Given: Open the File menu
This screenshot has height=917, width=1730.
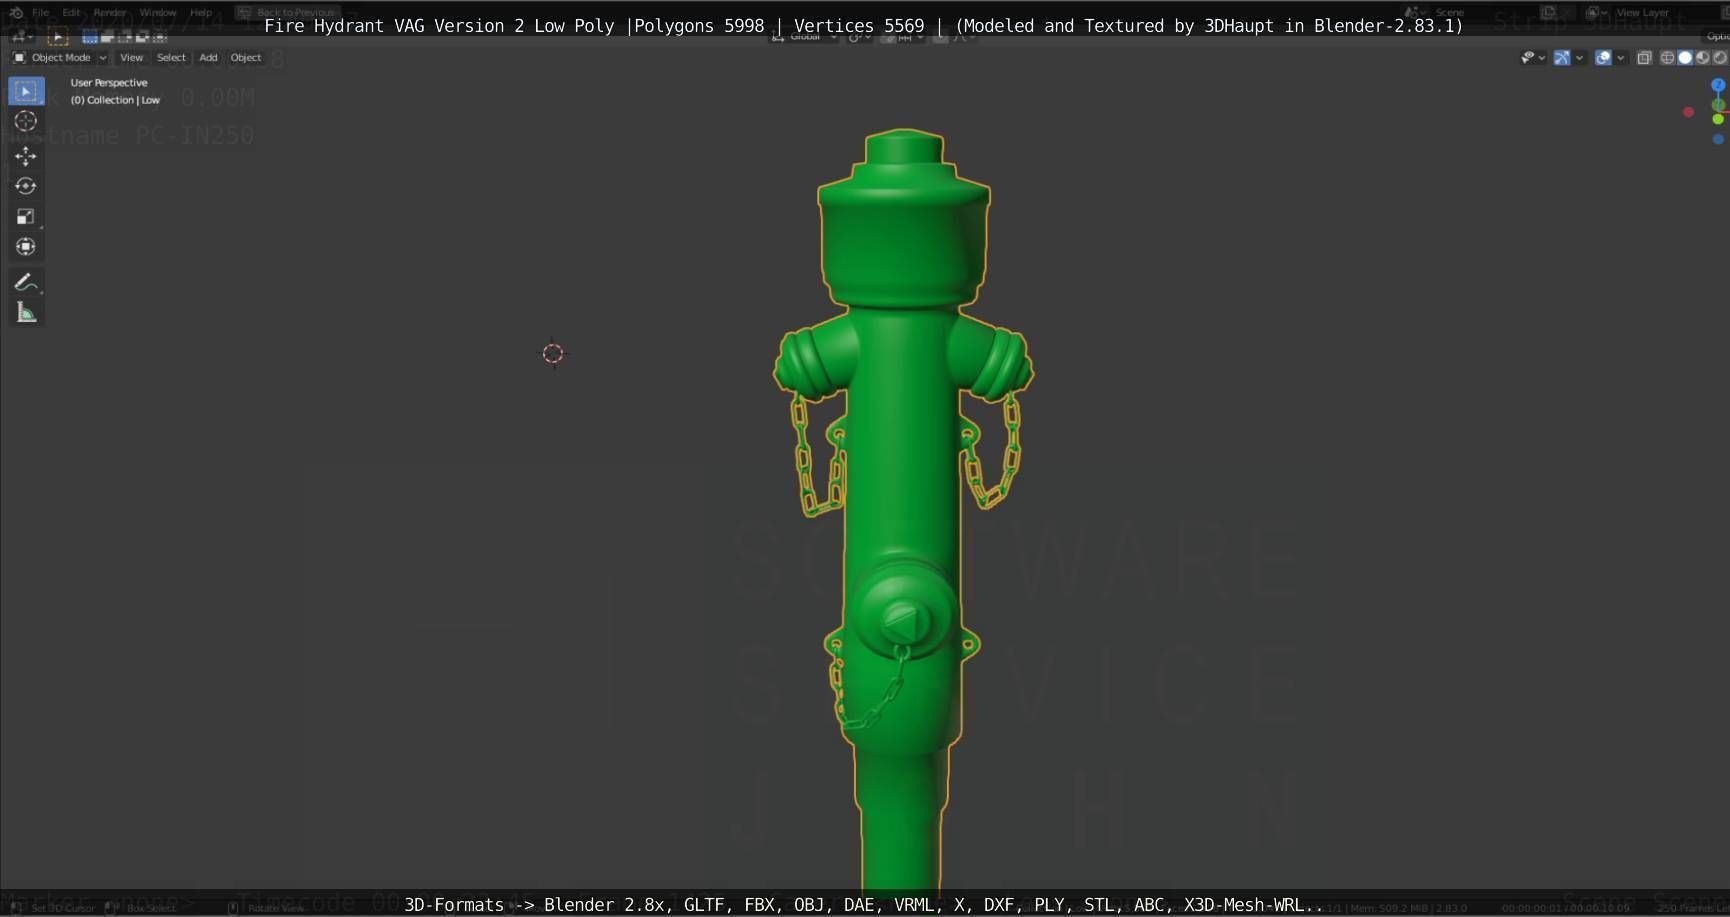Looking at the screenshot, I should tap(41, 13).
